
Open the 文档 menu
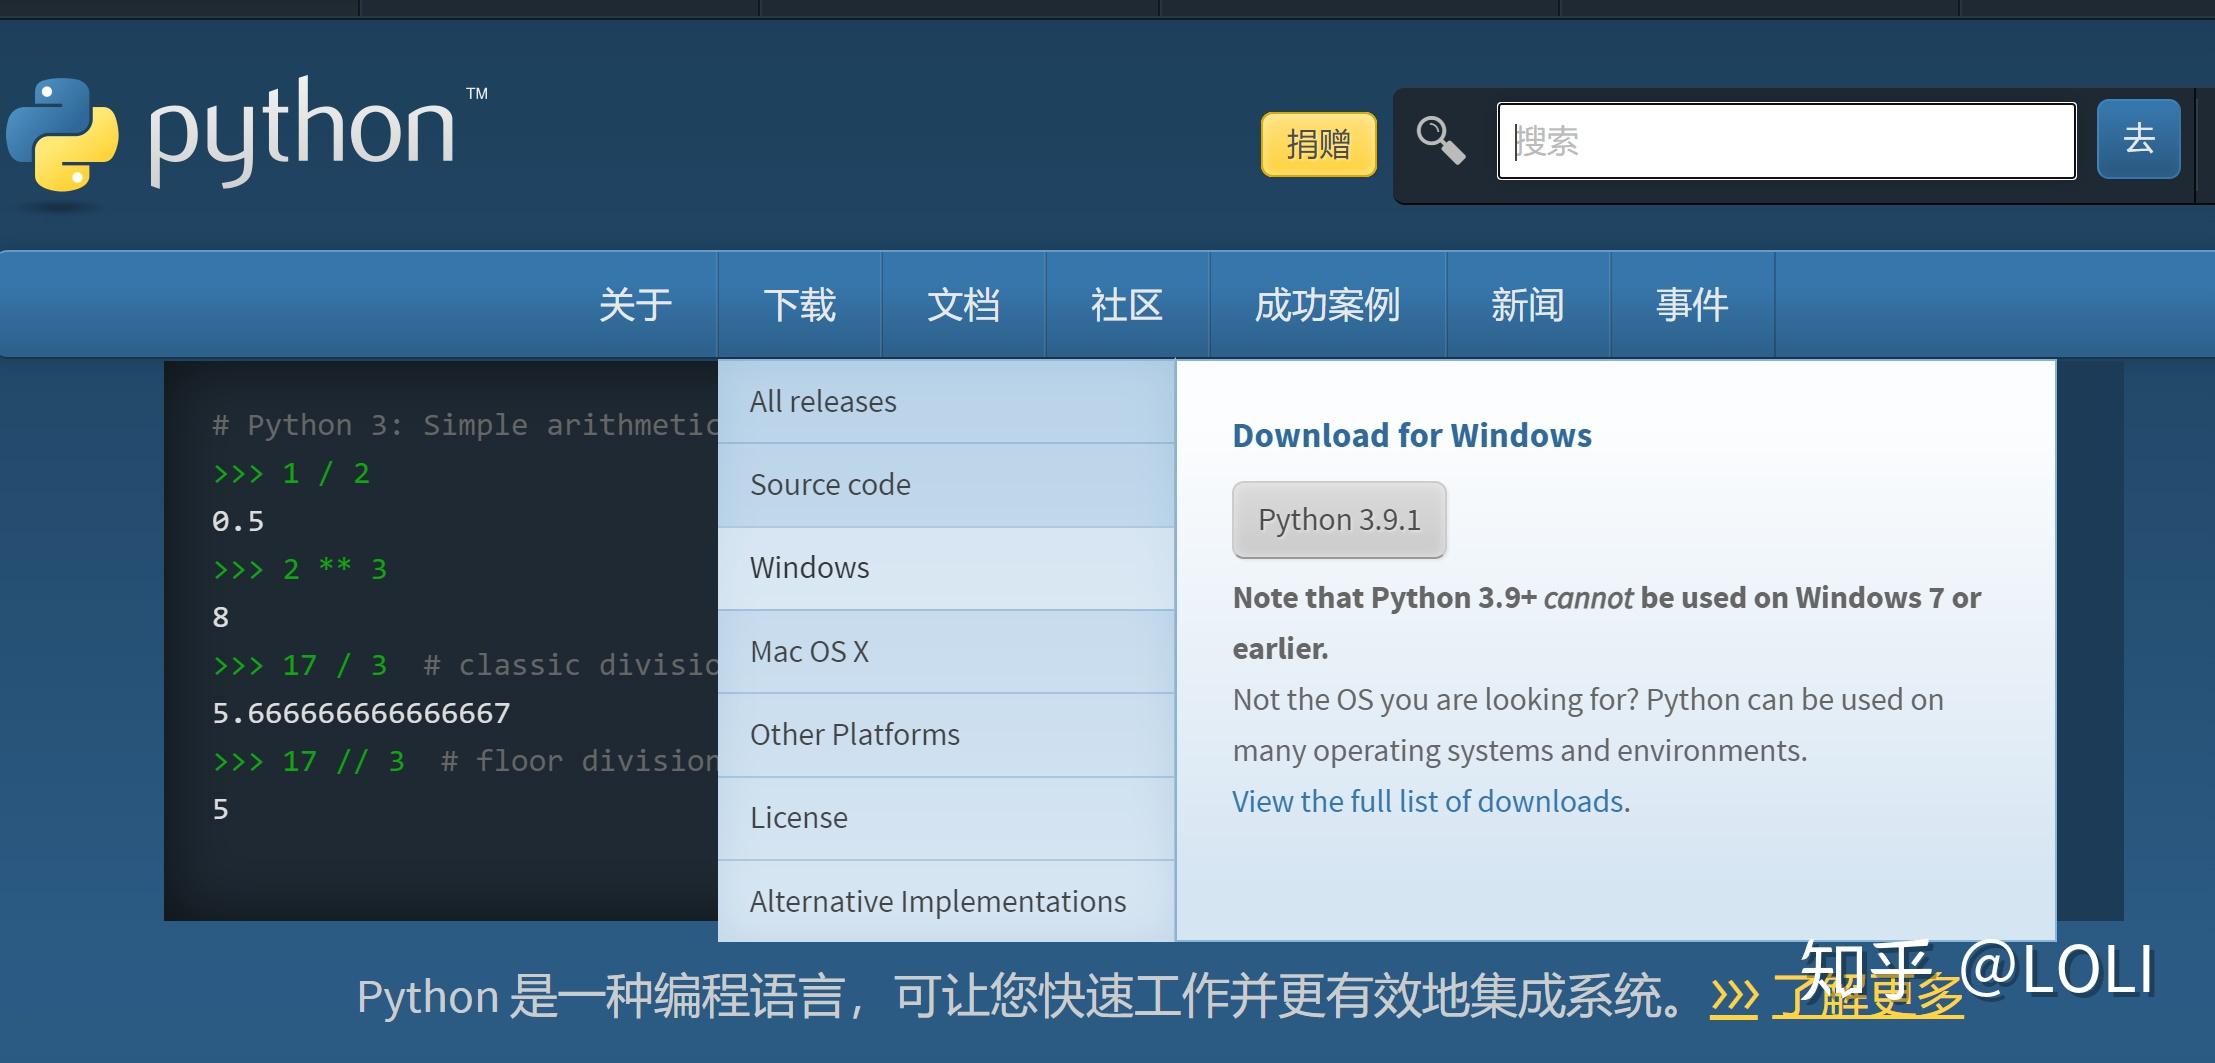963,305
